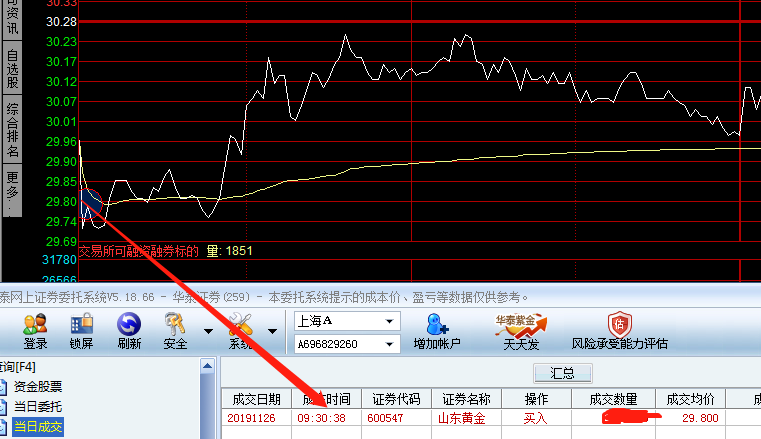761x439 pixels.
Task: Sort by 成交数量 column header
Action: pyautogui.click(x=613, y=399)
